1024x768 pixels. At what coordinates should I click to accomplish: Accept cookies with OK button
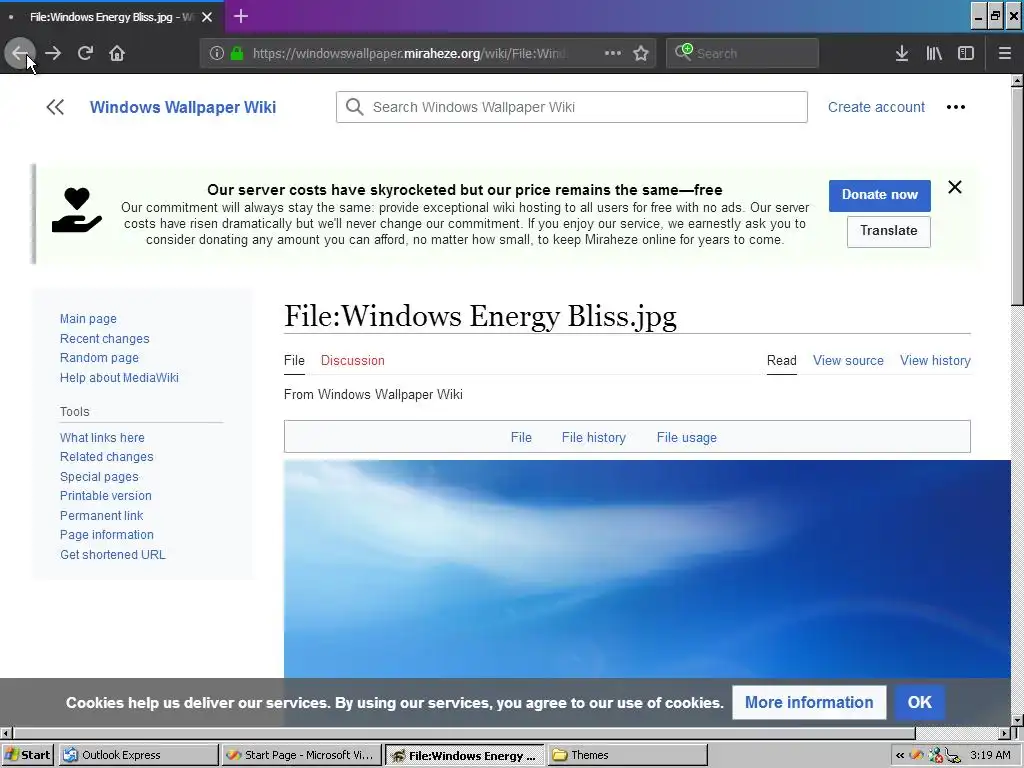tap(919, 703)
